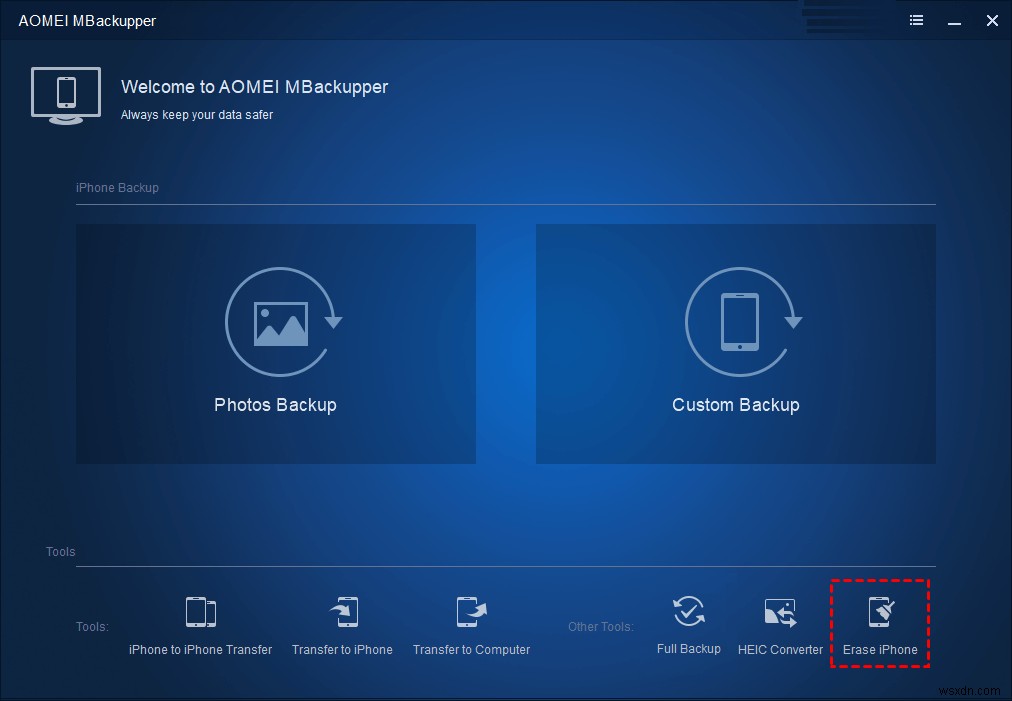Image resolution: width=1012 pixels, height=701 pixels.
Task: Open the menu list in the title bar
Action: pos(916,20)
